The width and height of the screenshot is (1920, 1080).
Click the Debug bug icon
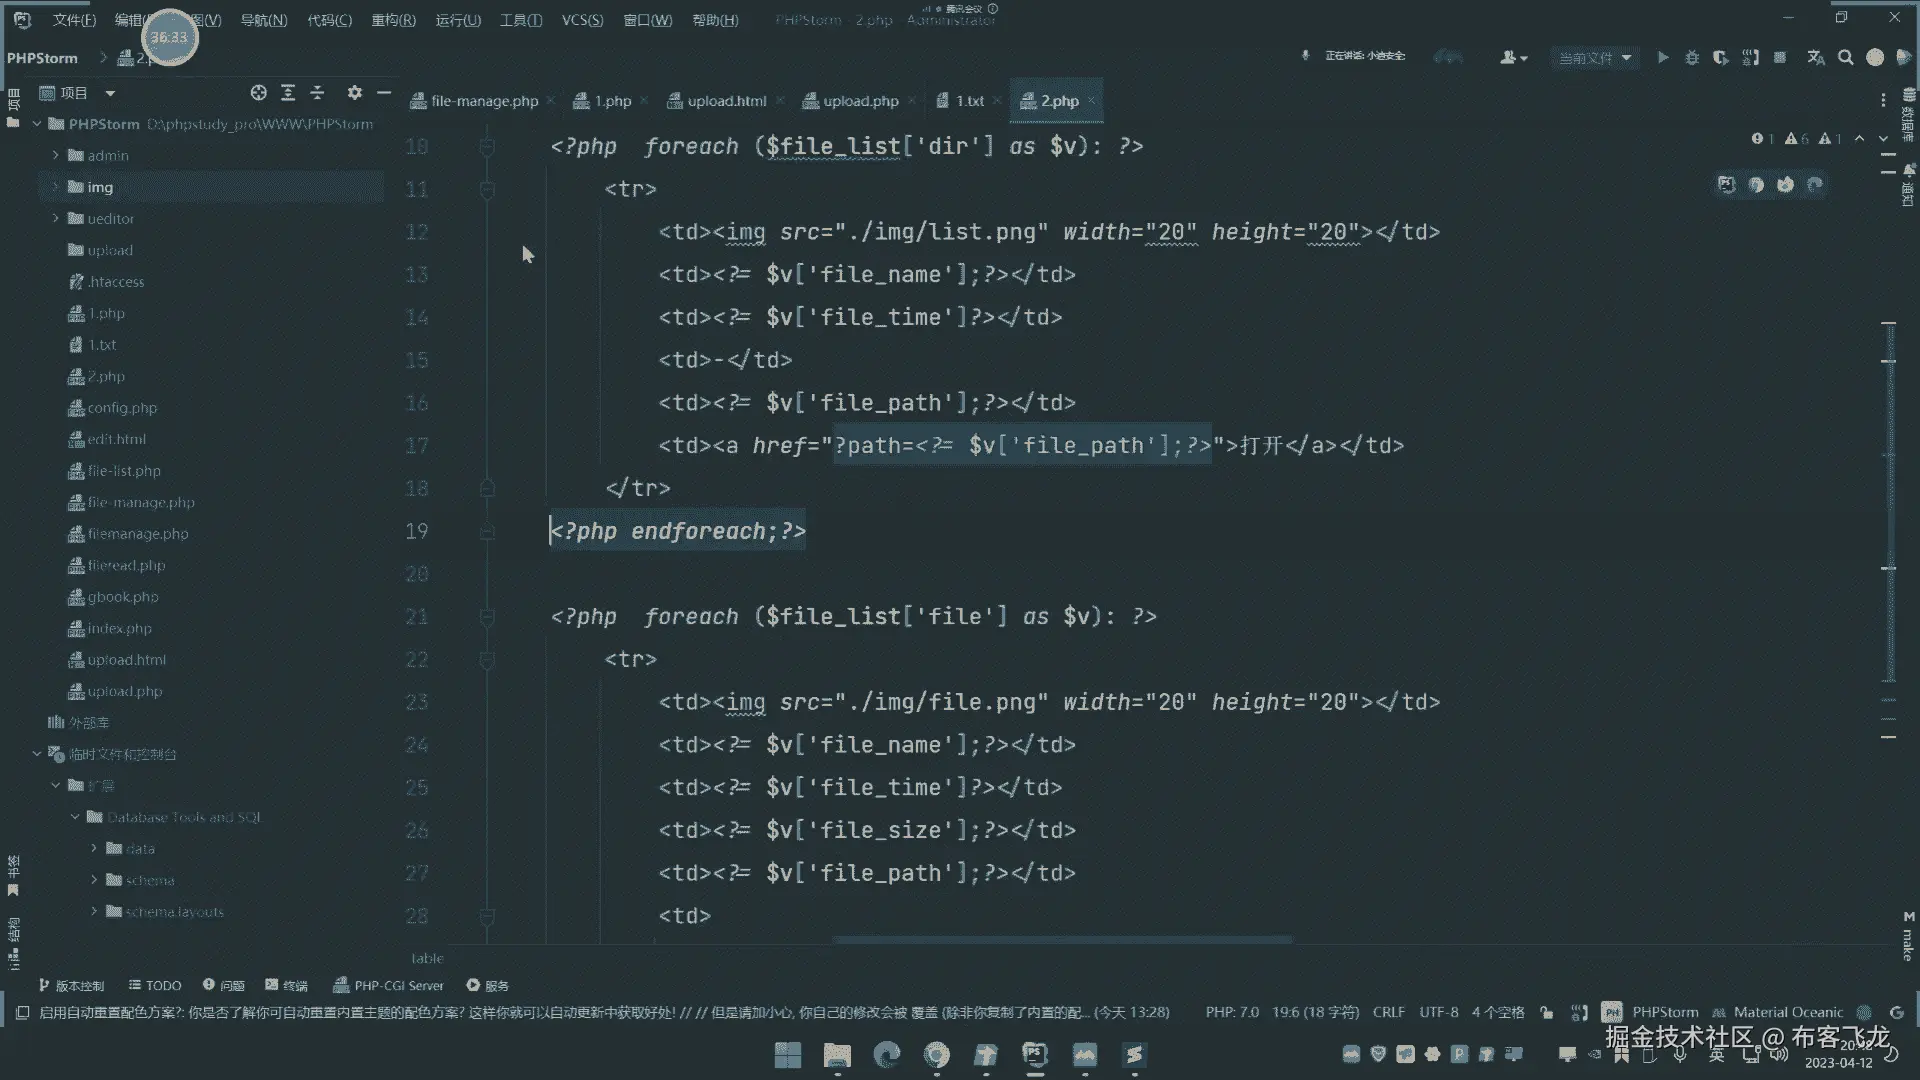pos(1692,58)
